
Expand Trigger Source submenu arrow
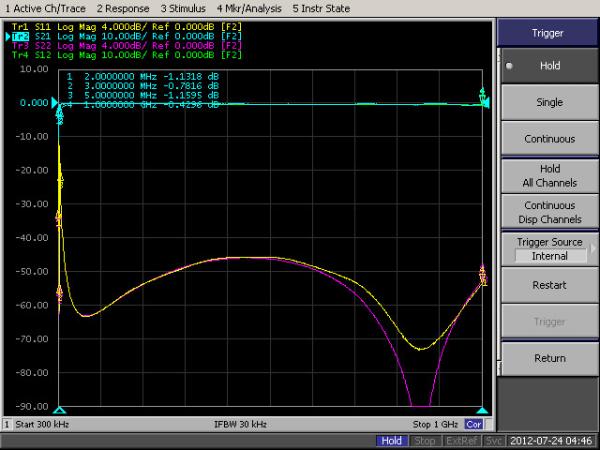click(593, 249)
